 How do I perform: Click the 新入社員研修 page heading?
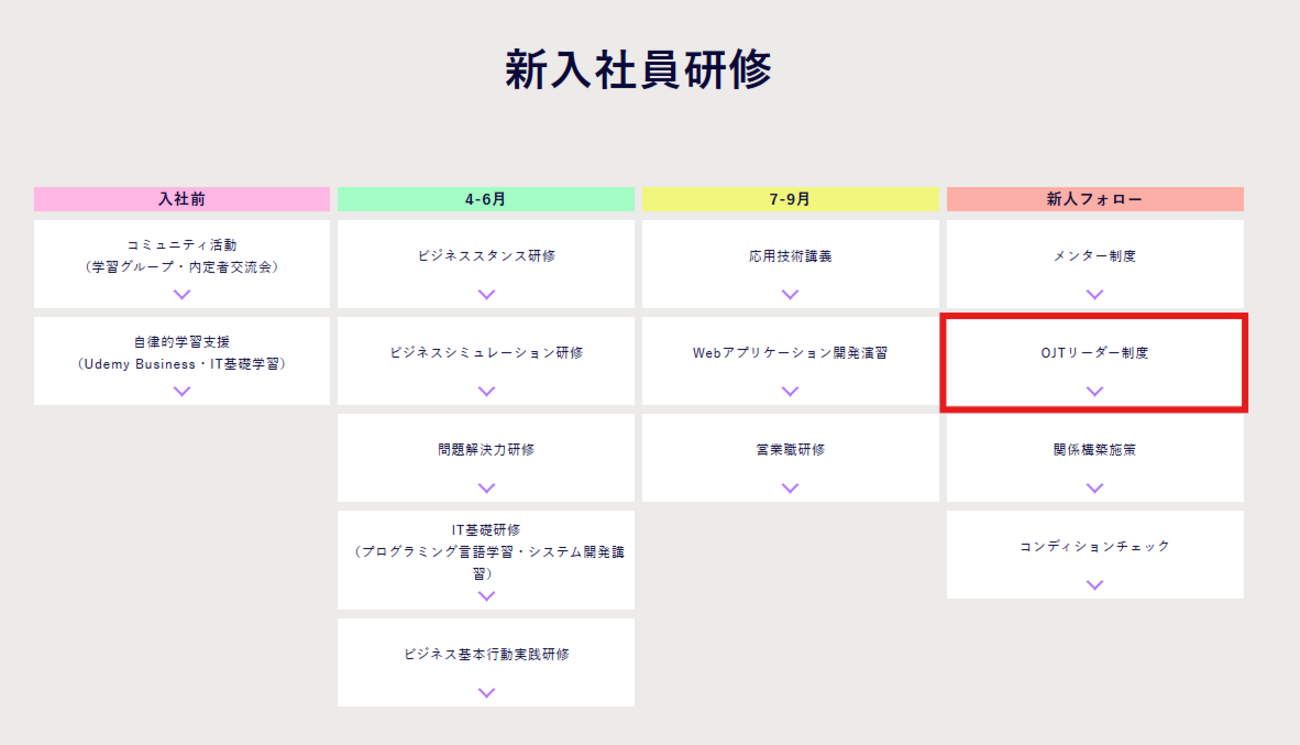click(638, 70)
